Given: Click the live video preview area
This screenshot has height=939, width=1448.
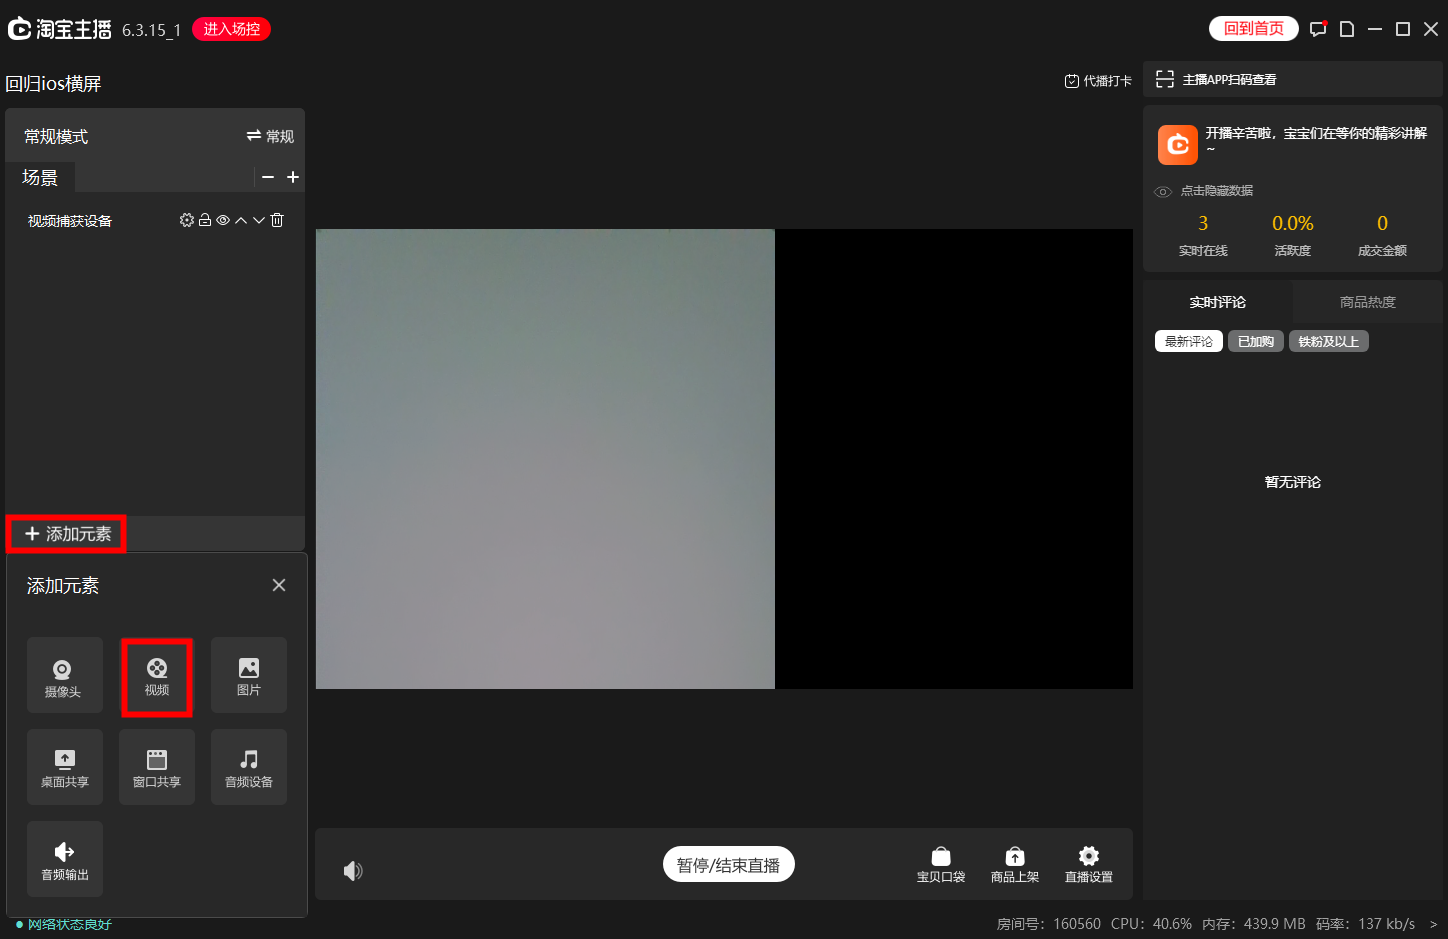Looking at the screenshot, I should pyautogui.click(x=724, y=459).
